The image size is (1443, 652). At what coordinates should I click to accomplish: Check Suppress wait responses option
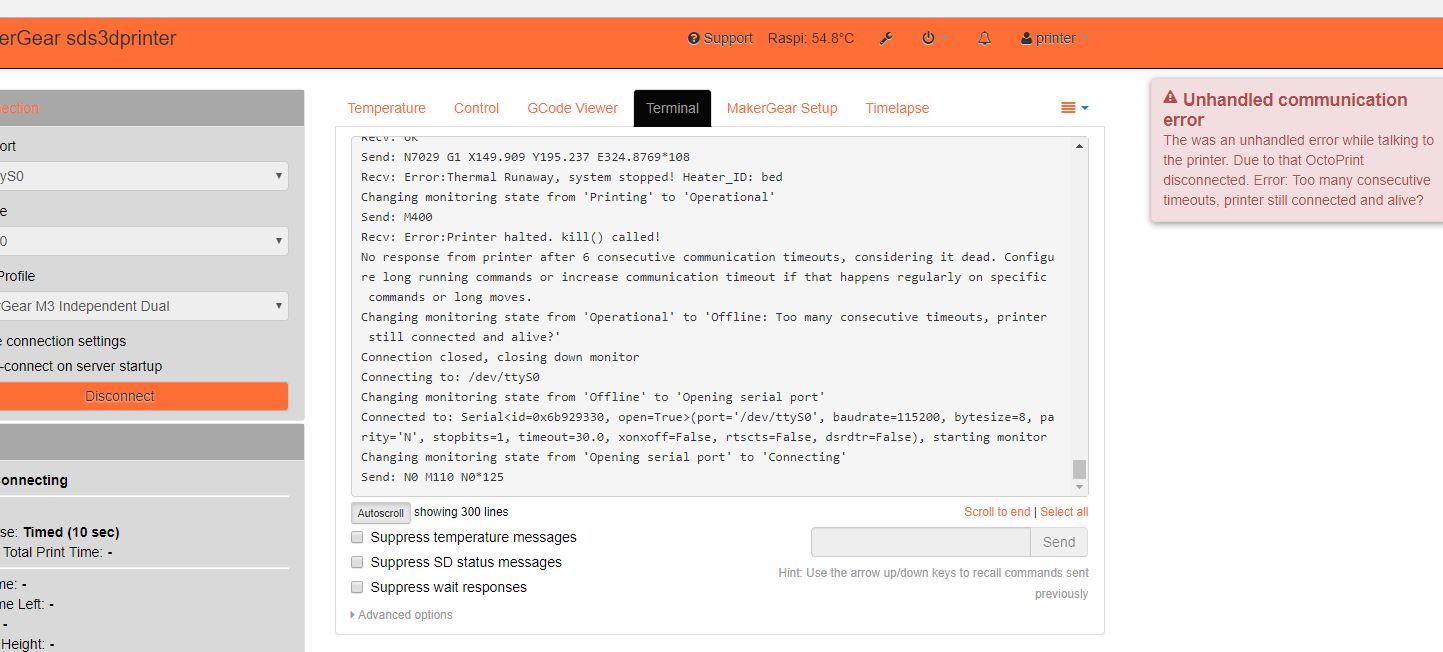(x=357, y=587)
